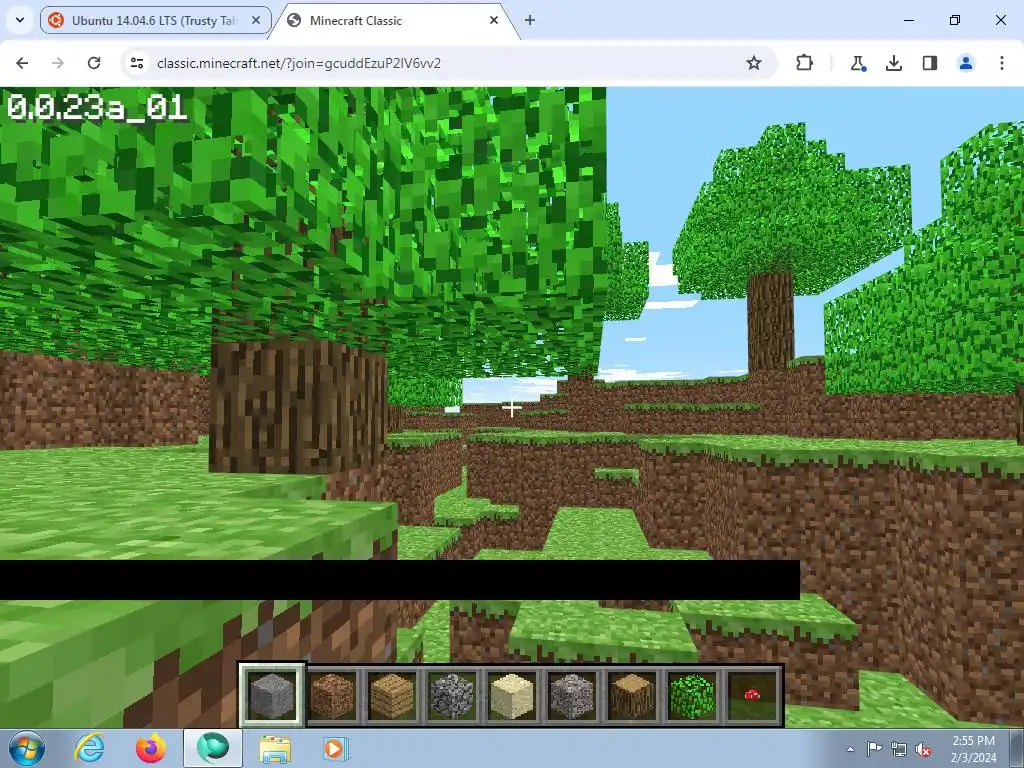
Task: Launch Internet Explorer from the taskbar
Action: (89, 748)
